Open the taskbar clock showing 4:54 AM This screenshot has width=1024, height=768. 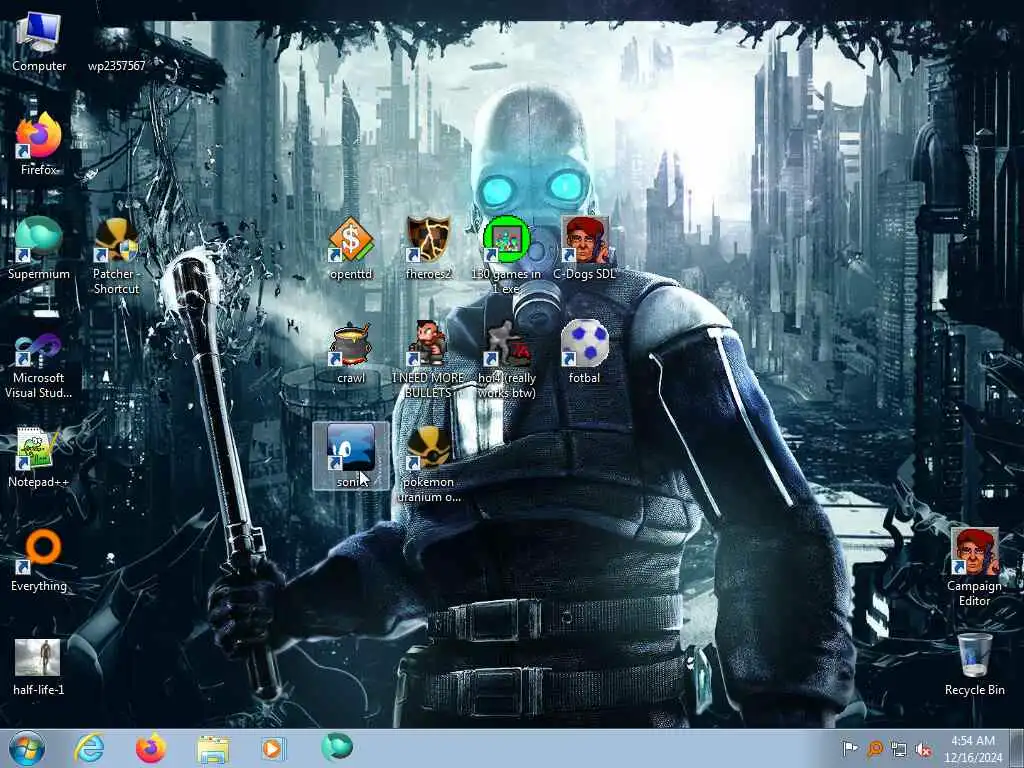pos(972,749)
